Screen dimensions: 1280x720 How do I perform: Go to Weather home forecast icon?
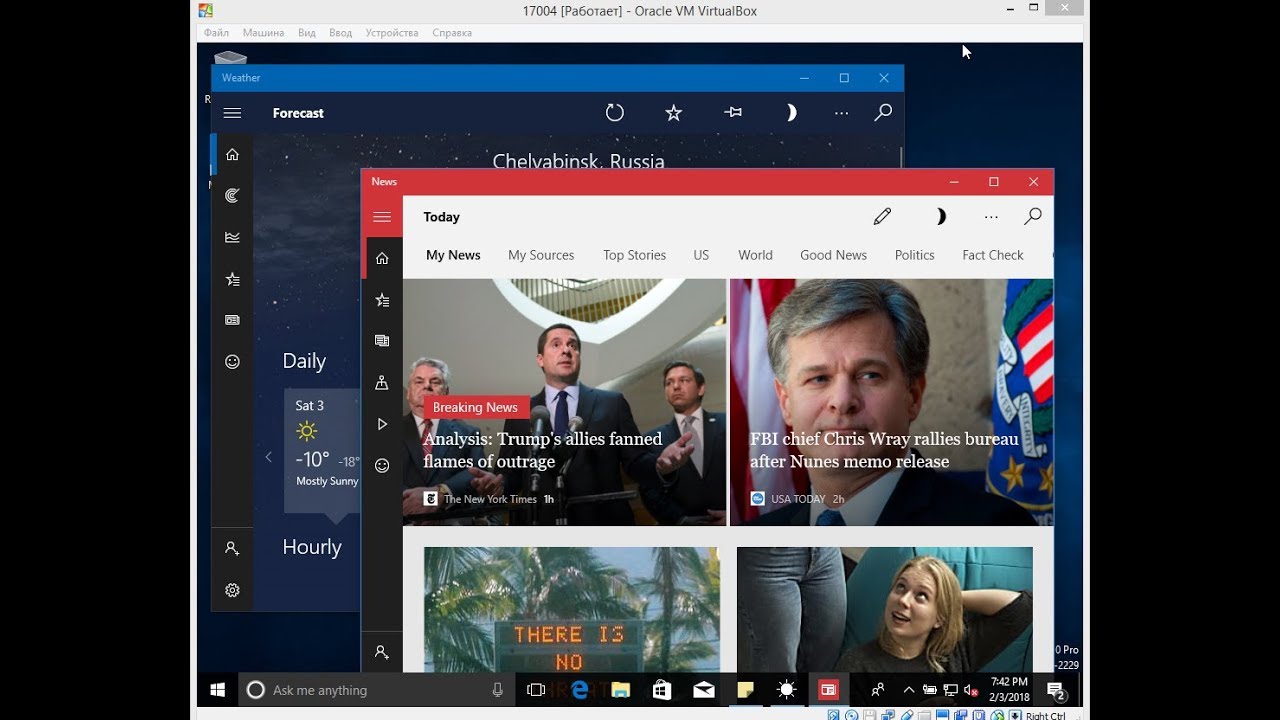tap(232, 154)
